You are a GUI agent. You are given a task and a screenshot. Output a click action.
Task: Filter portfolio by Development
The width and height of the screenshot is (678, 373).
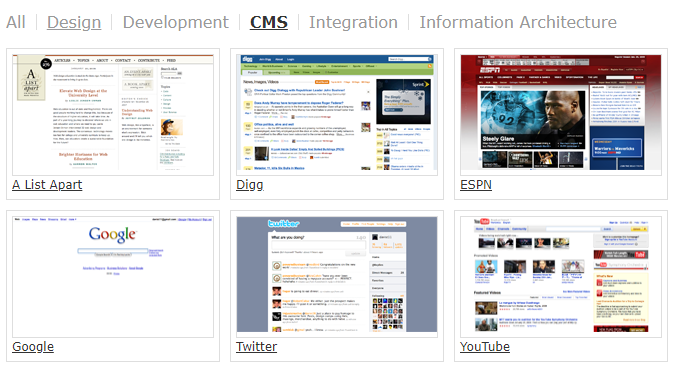[x=176, y=22]
